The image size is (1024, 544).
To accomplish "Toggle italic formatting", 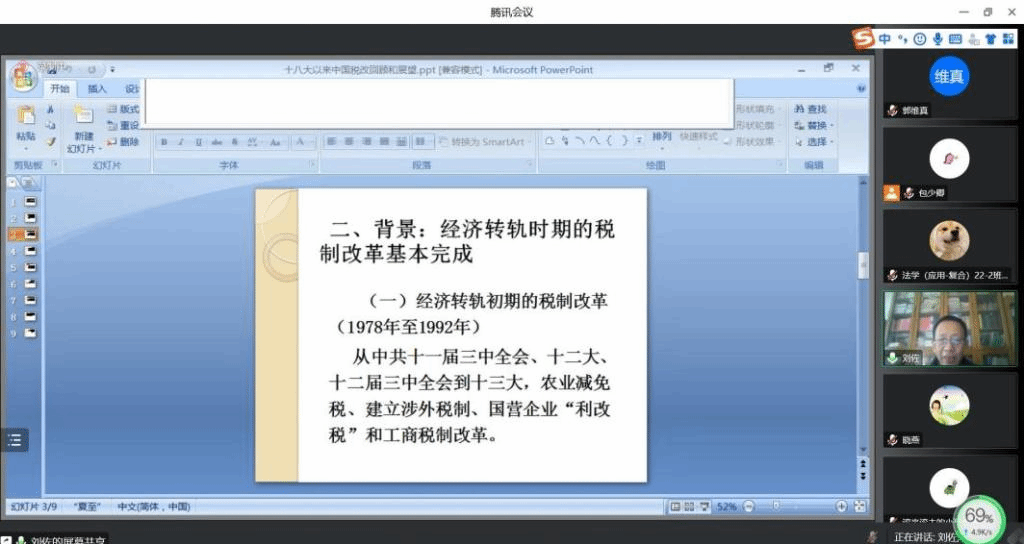I will click(x=181, y=142).
